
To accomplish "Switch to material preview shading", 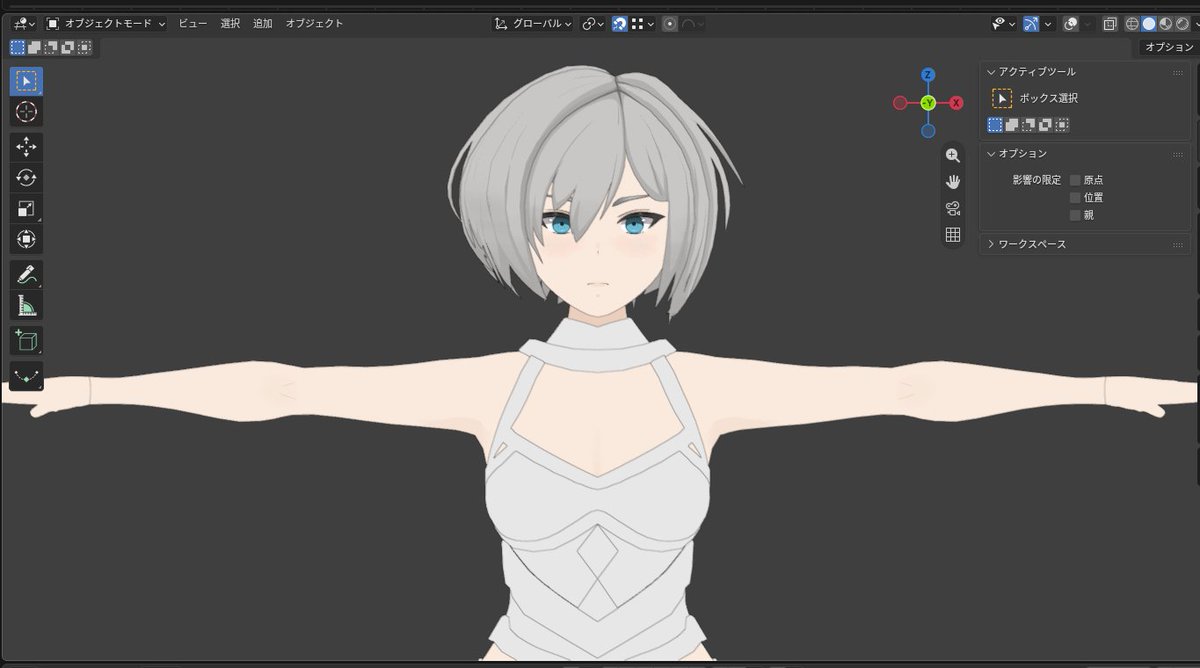I will click(1166, 23).
